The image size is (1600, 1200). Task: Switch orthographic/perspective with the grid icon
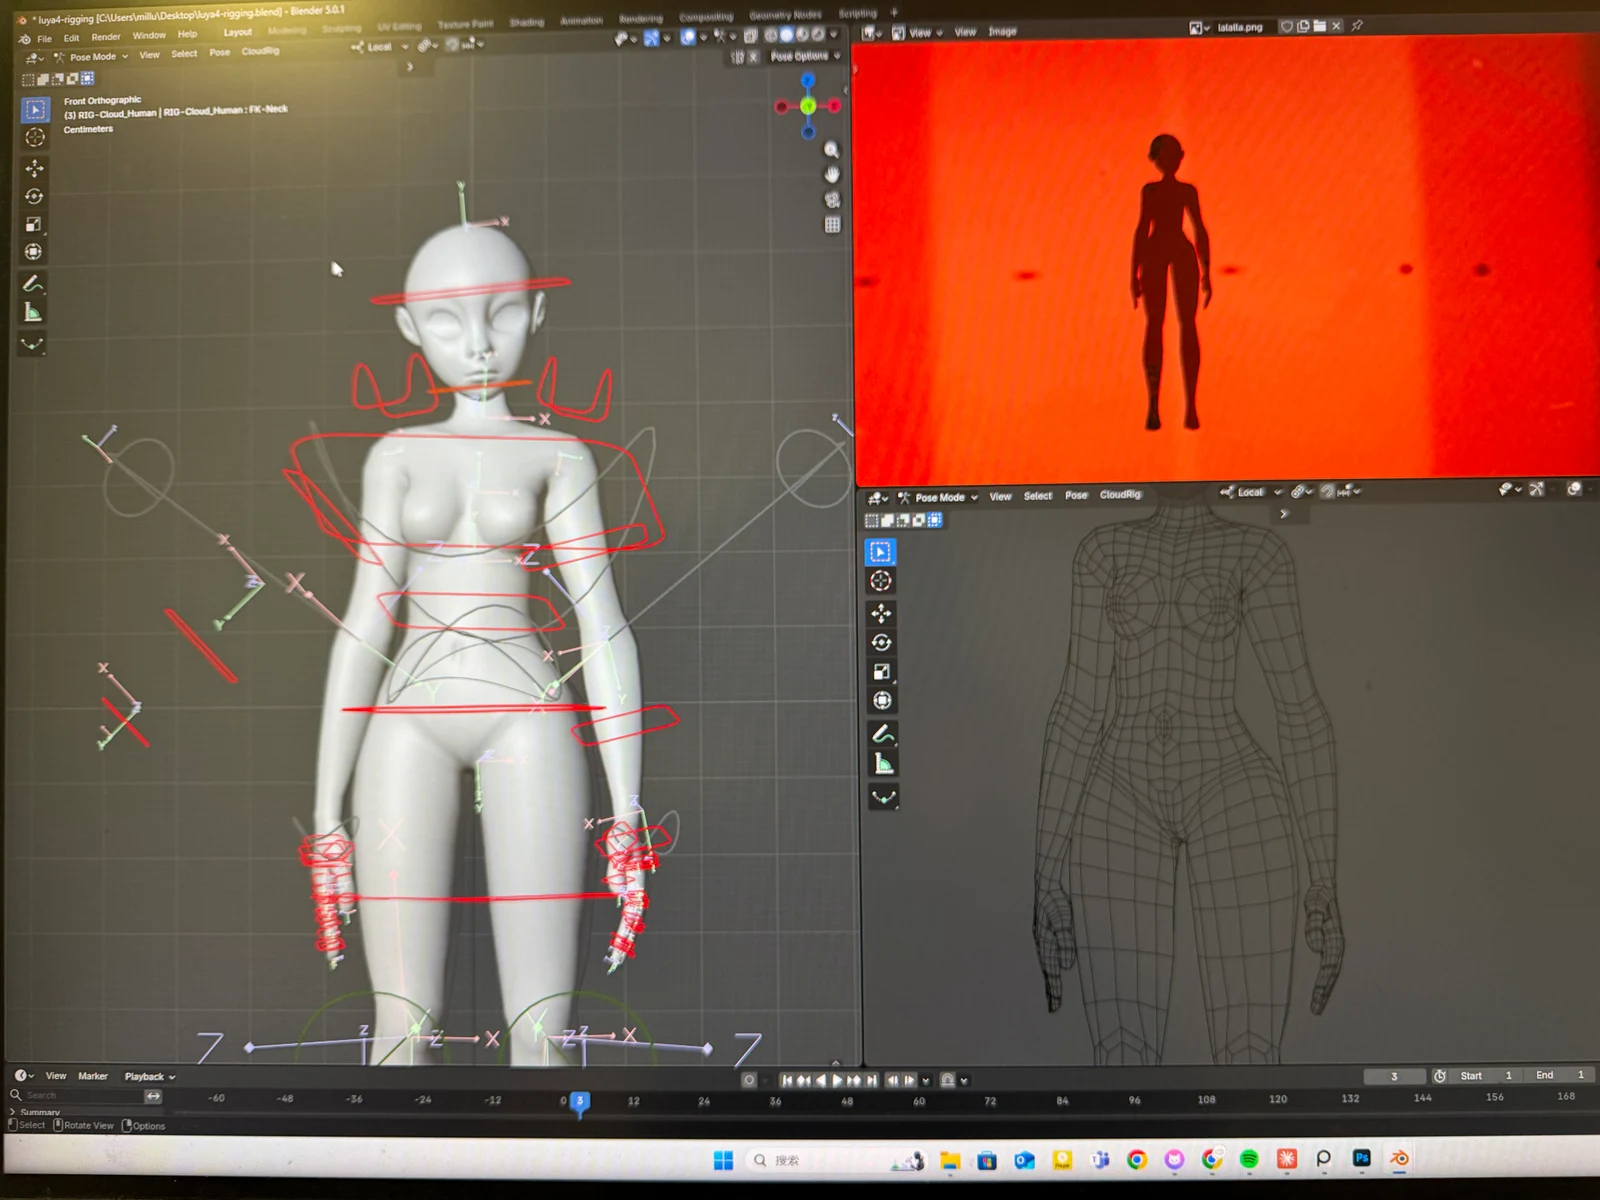click(832, 225)
